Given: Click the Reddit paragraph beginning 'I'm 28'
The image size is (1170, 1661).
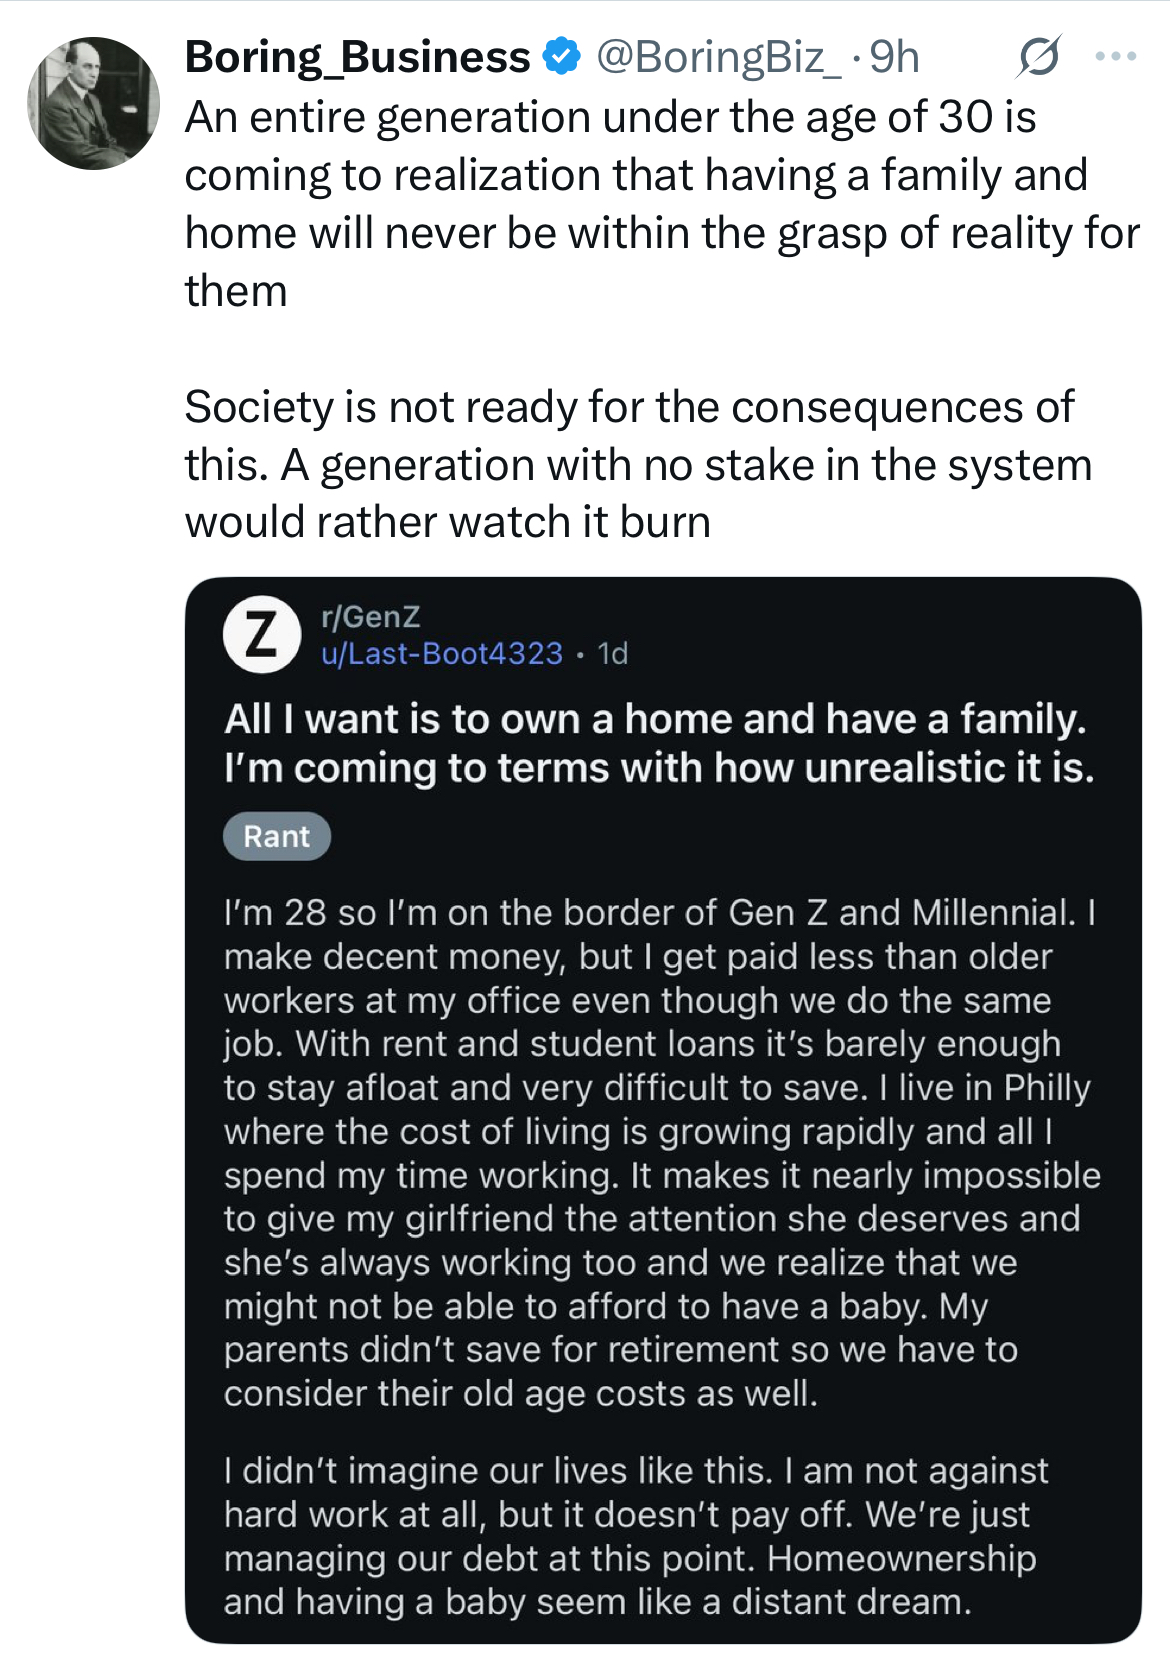Looking at the screenshot, I should (x=660, y=1152).
